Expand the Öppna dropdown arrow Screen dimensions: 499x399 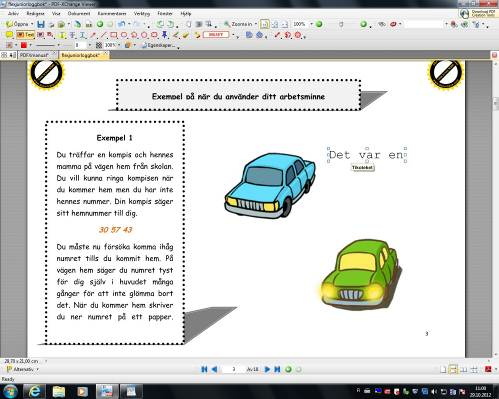32,24
